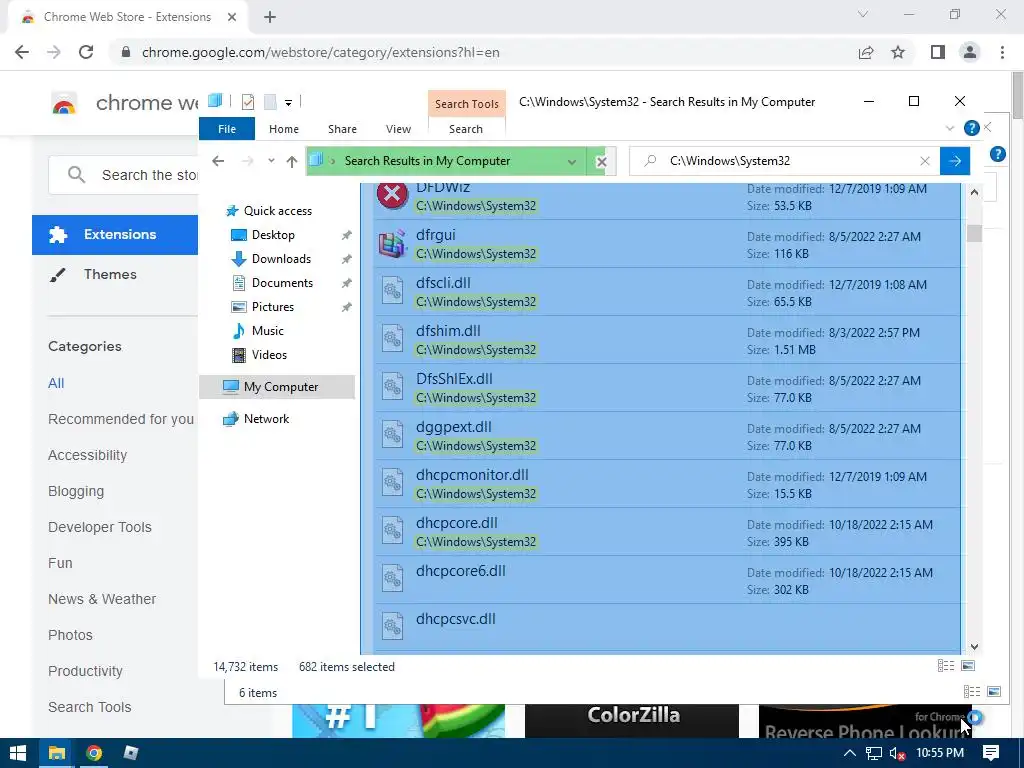Click the dhcpcore6.dll file icon
Screen dimensions: 1024x768
(x=392, y=579)
